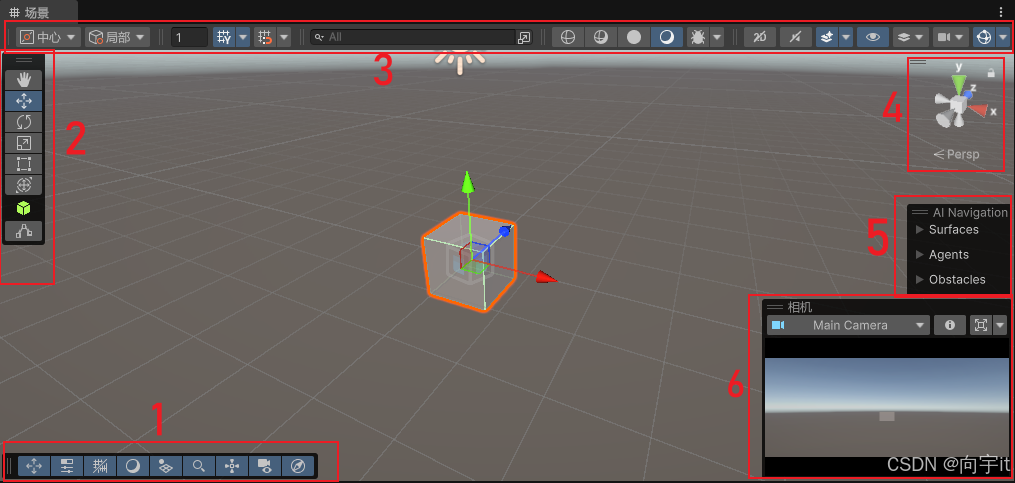The image size is (1015, 483).
Task: Open the scene effects dropdown arrow
Action: pyautogui.click(x=845, y=37)
